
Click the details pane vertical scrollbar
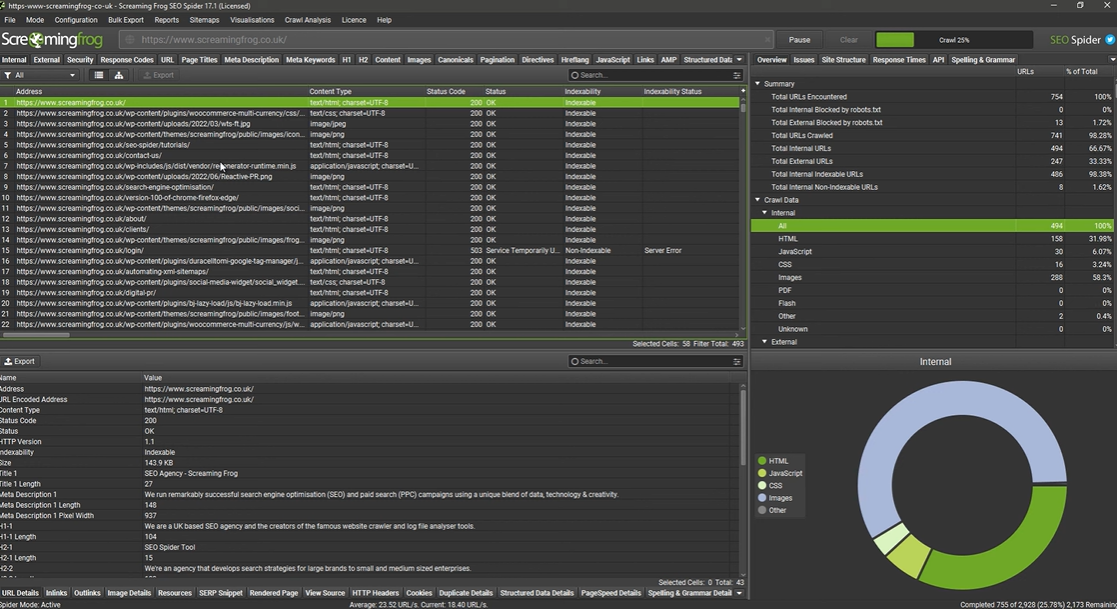742,428
